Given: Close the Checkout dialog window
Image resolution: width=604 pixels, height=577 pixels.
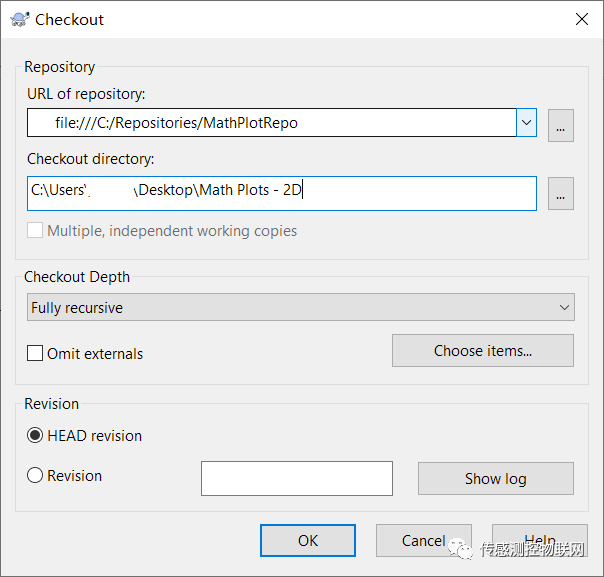Looking at the screenshot, I should coord(580,19).
